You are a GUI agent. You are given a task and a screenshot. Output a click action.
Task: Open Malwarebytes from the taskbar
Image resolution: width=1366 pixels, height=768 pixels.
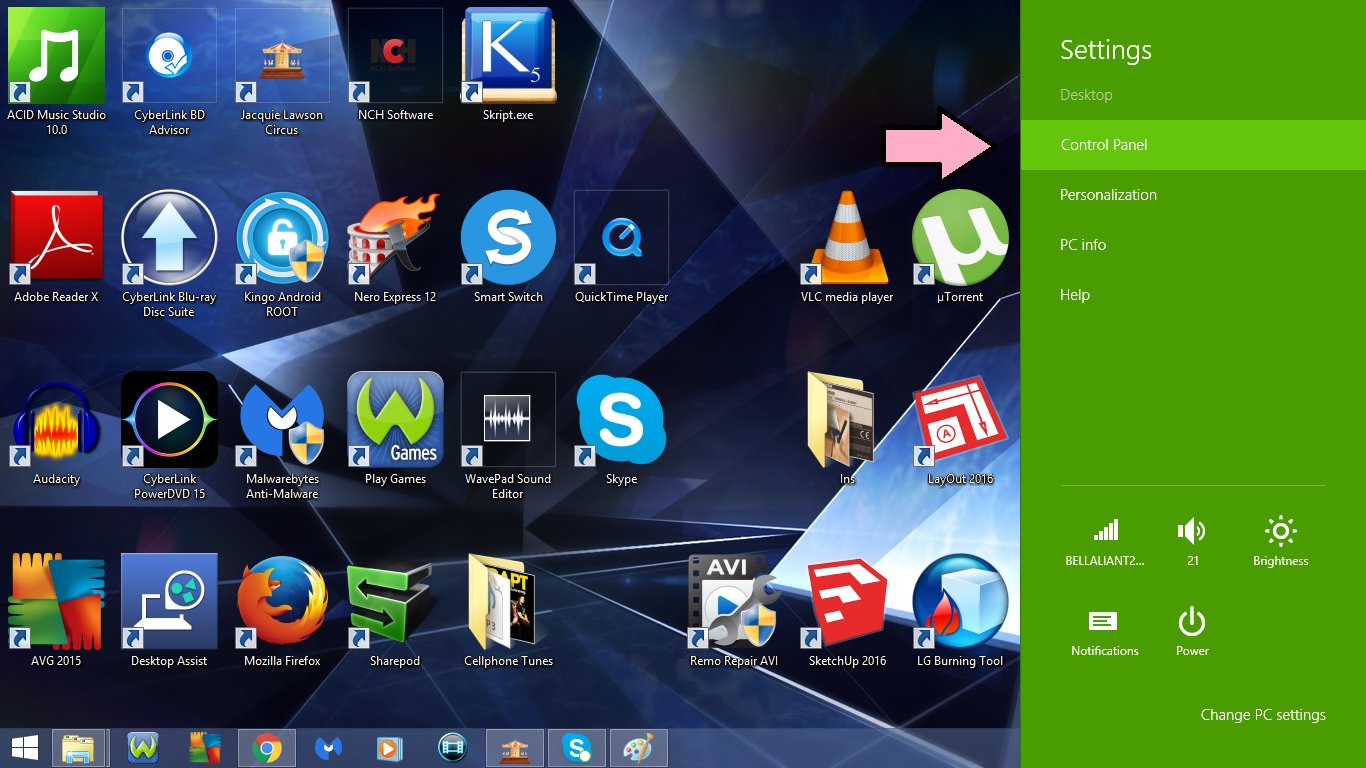(329, 748)
